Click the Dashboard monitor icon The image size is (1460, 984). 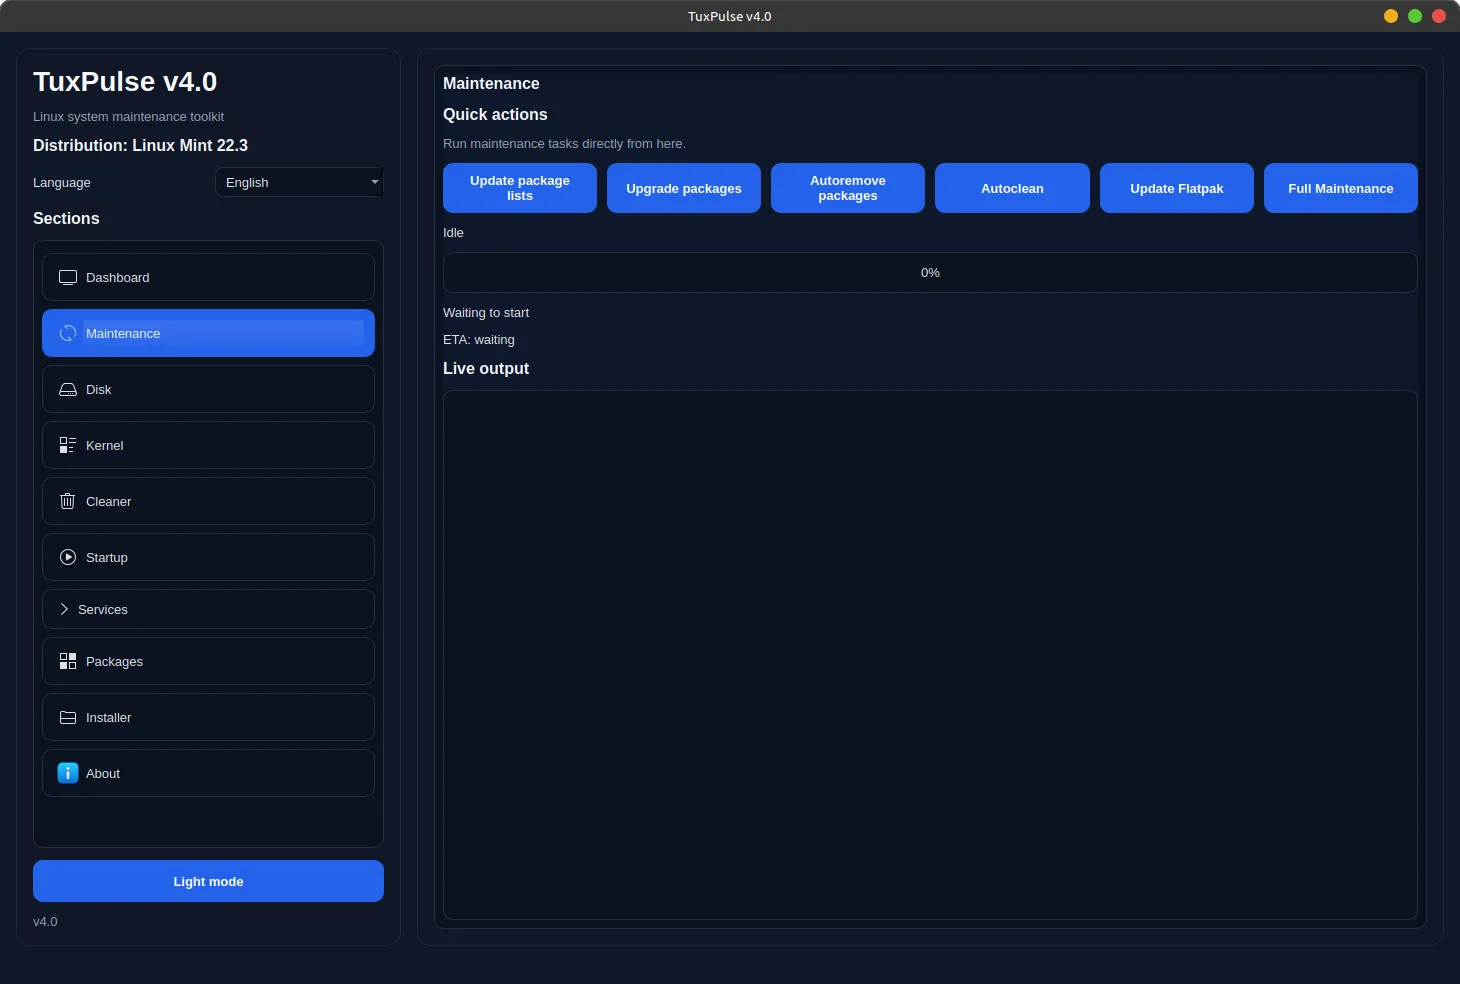tap(68, 277)
